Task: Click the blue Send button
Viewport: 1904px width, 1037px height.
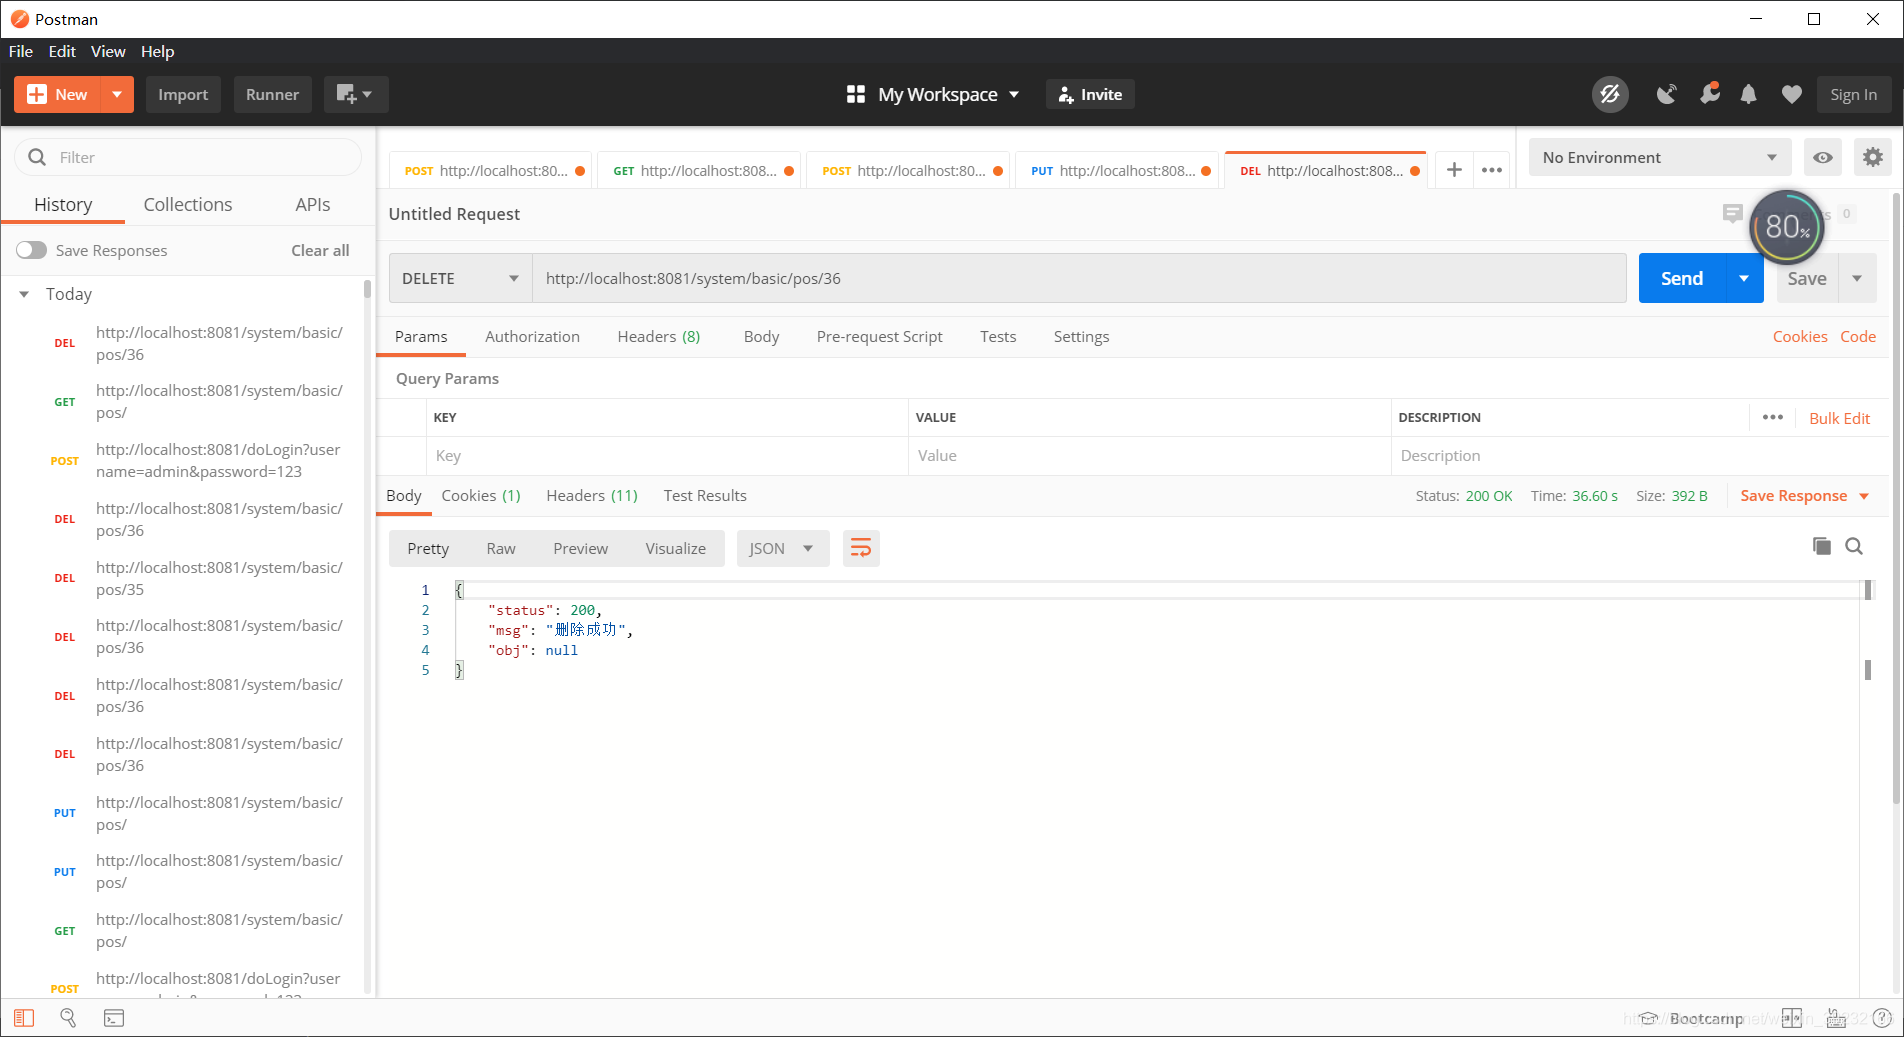Action: coord(1682,278)
